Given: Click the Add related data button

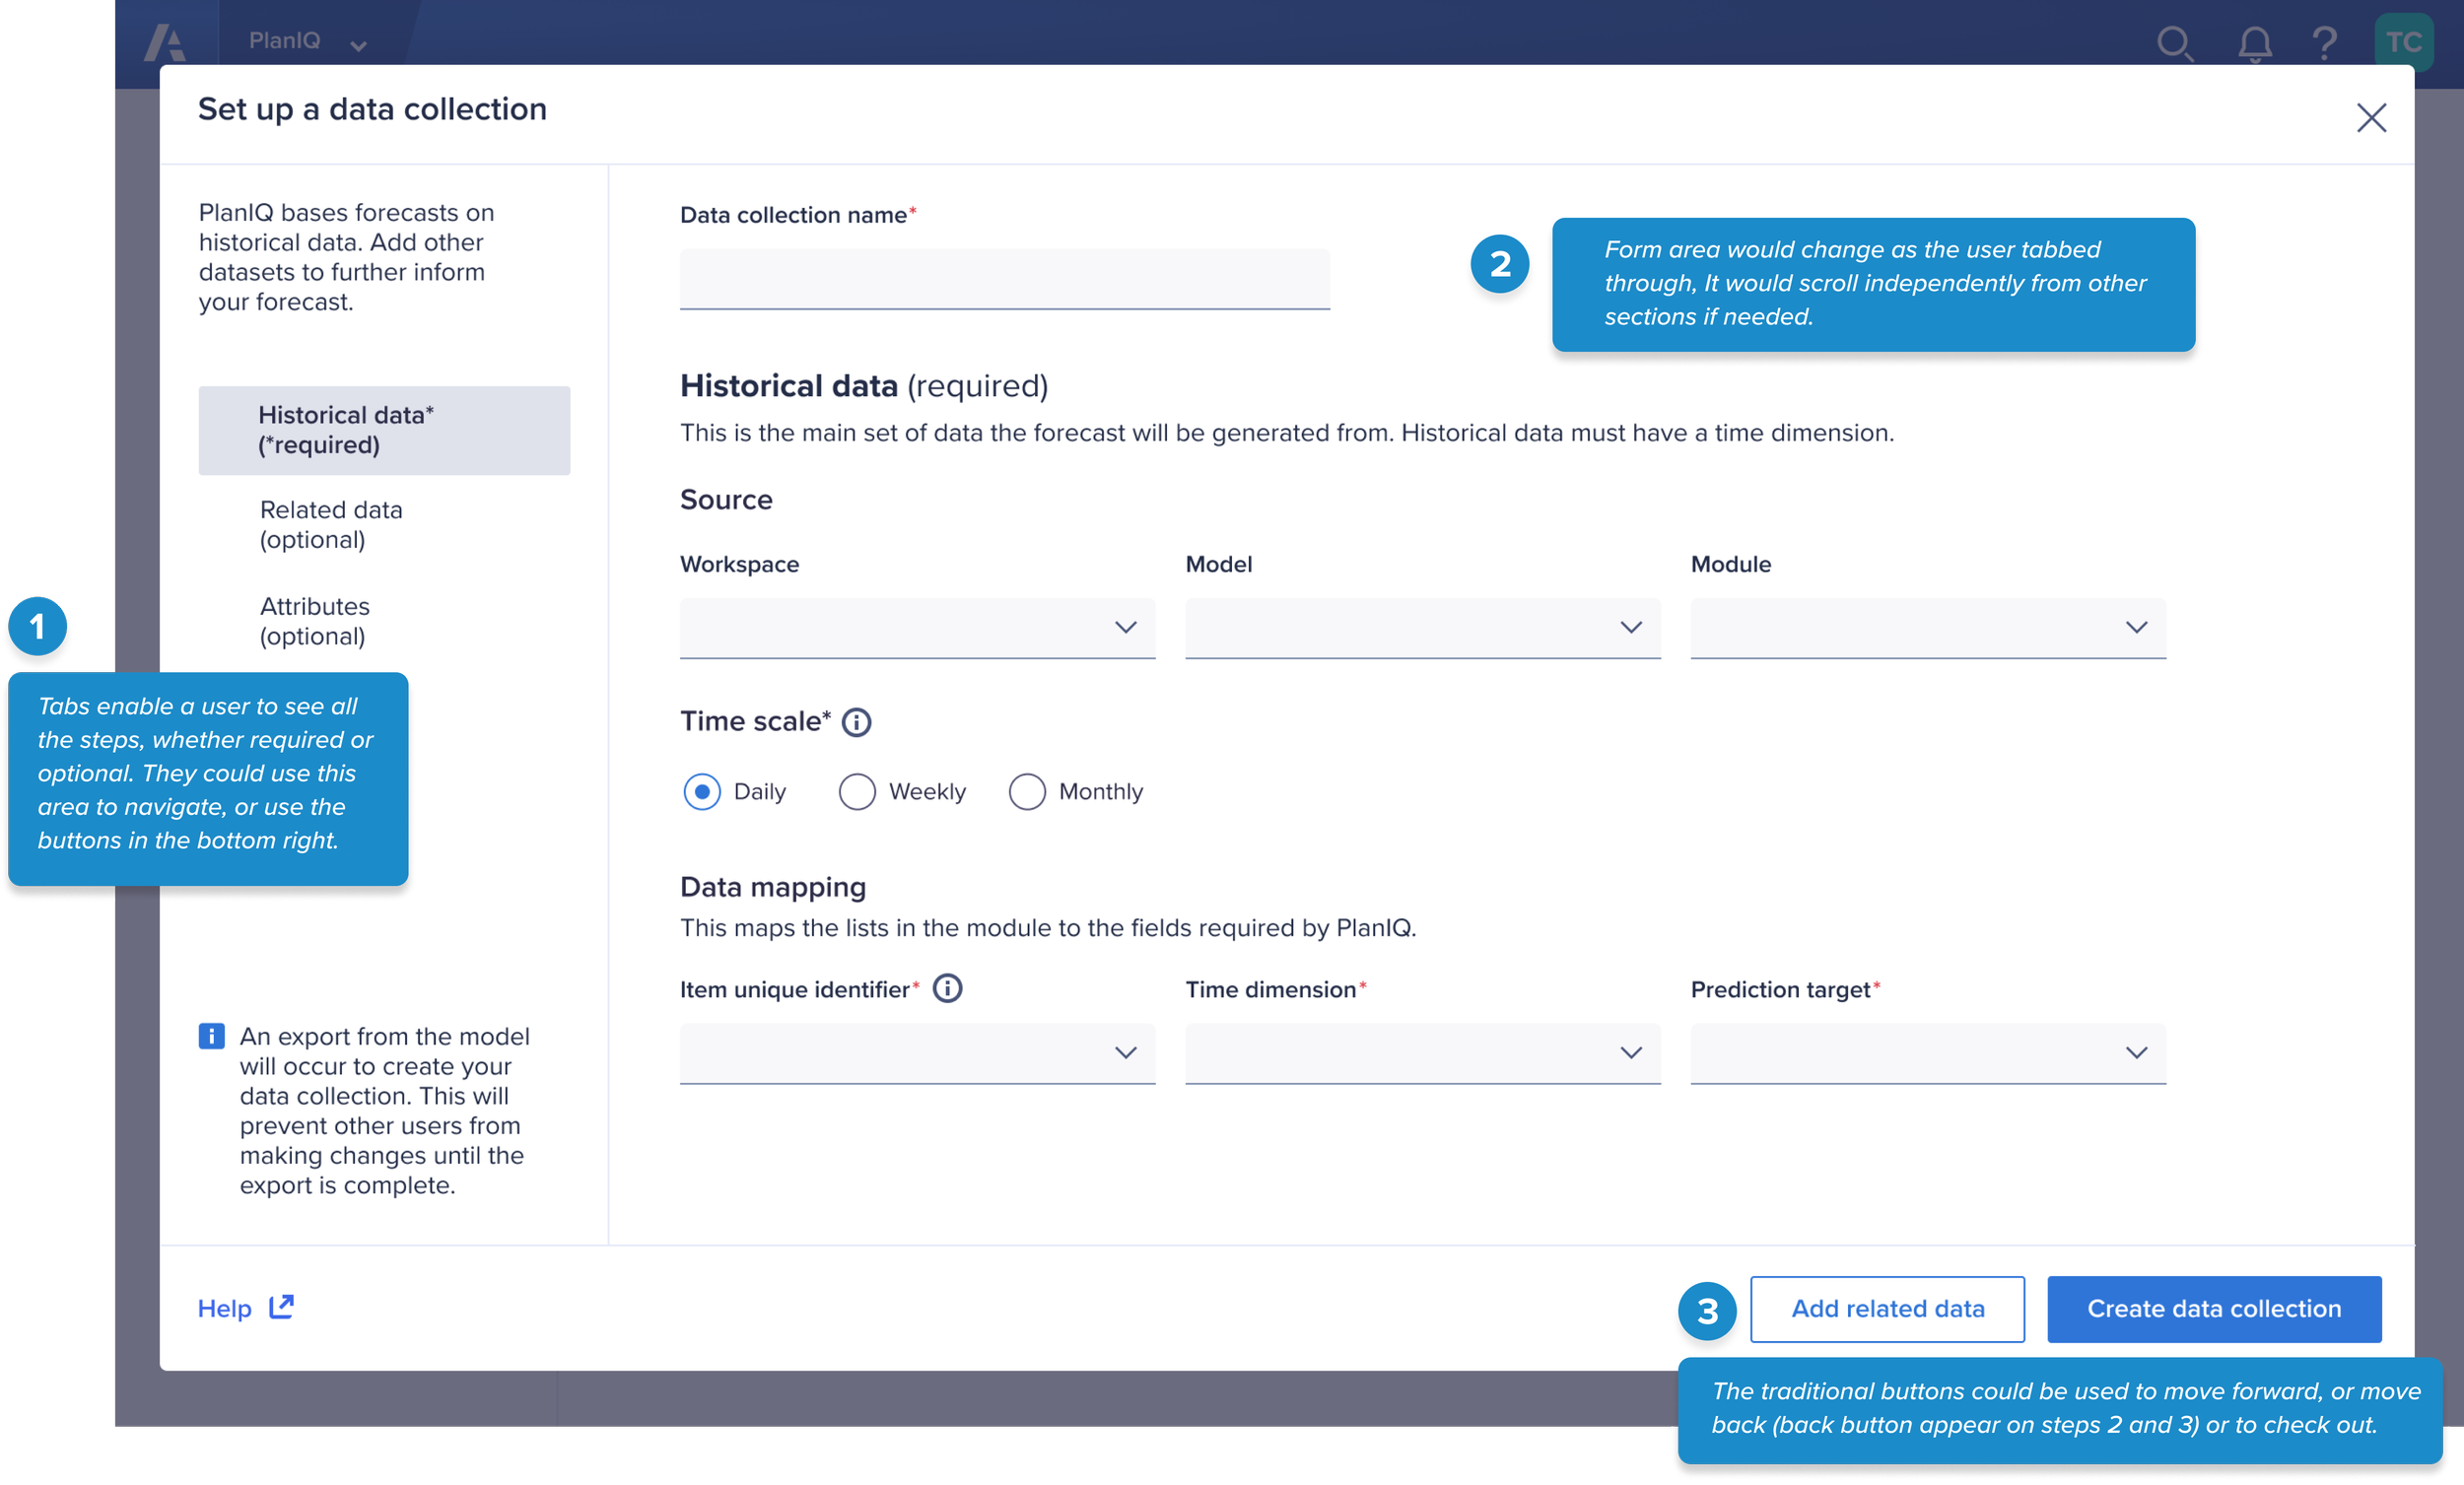Looking at the screenshot, I should [1887, 1309].
